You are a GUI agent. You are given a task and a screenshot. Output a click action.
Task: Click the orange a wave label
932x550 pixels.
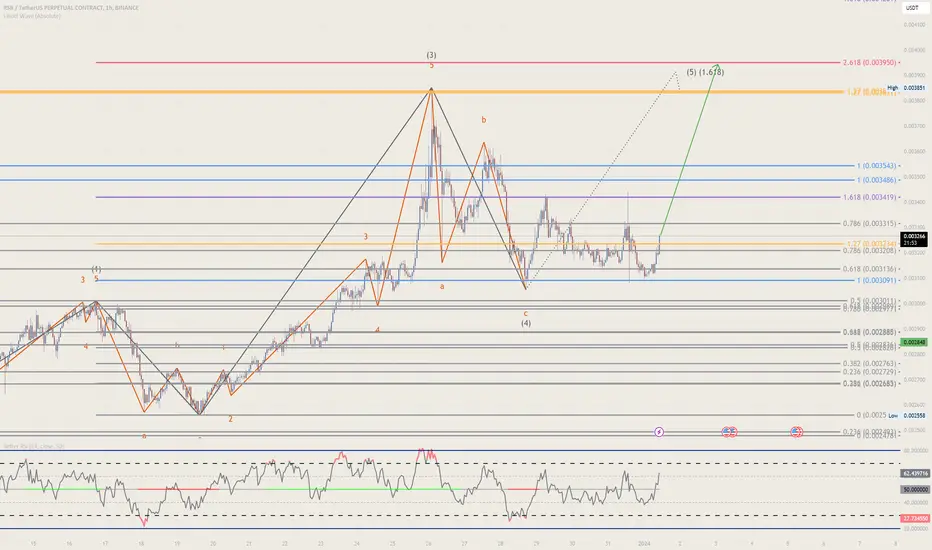(x=442, y=287)
